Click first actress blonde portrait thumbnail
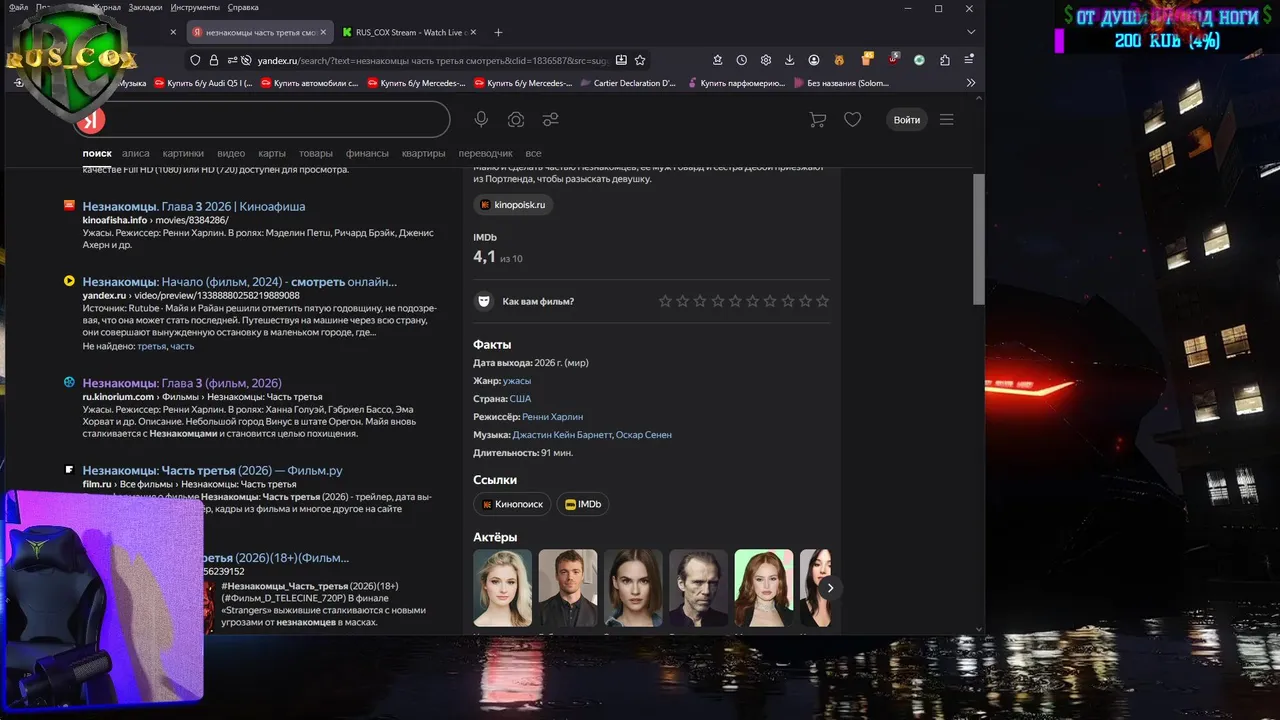Screen dimensions: 1280x720 click(x=502, y=588)
